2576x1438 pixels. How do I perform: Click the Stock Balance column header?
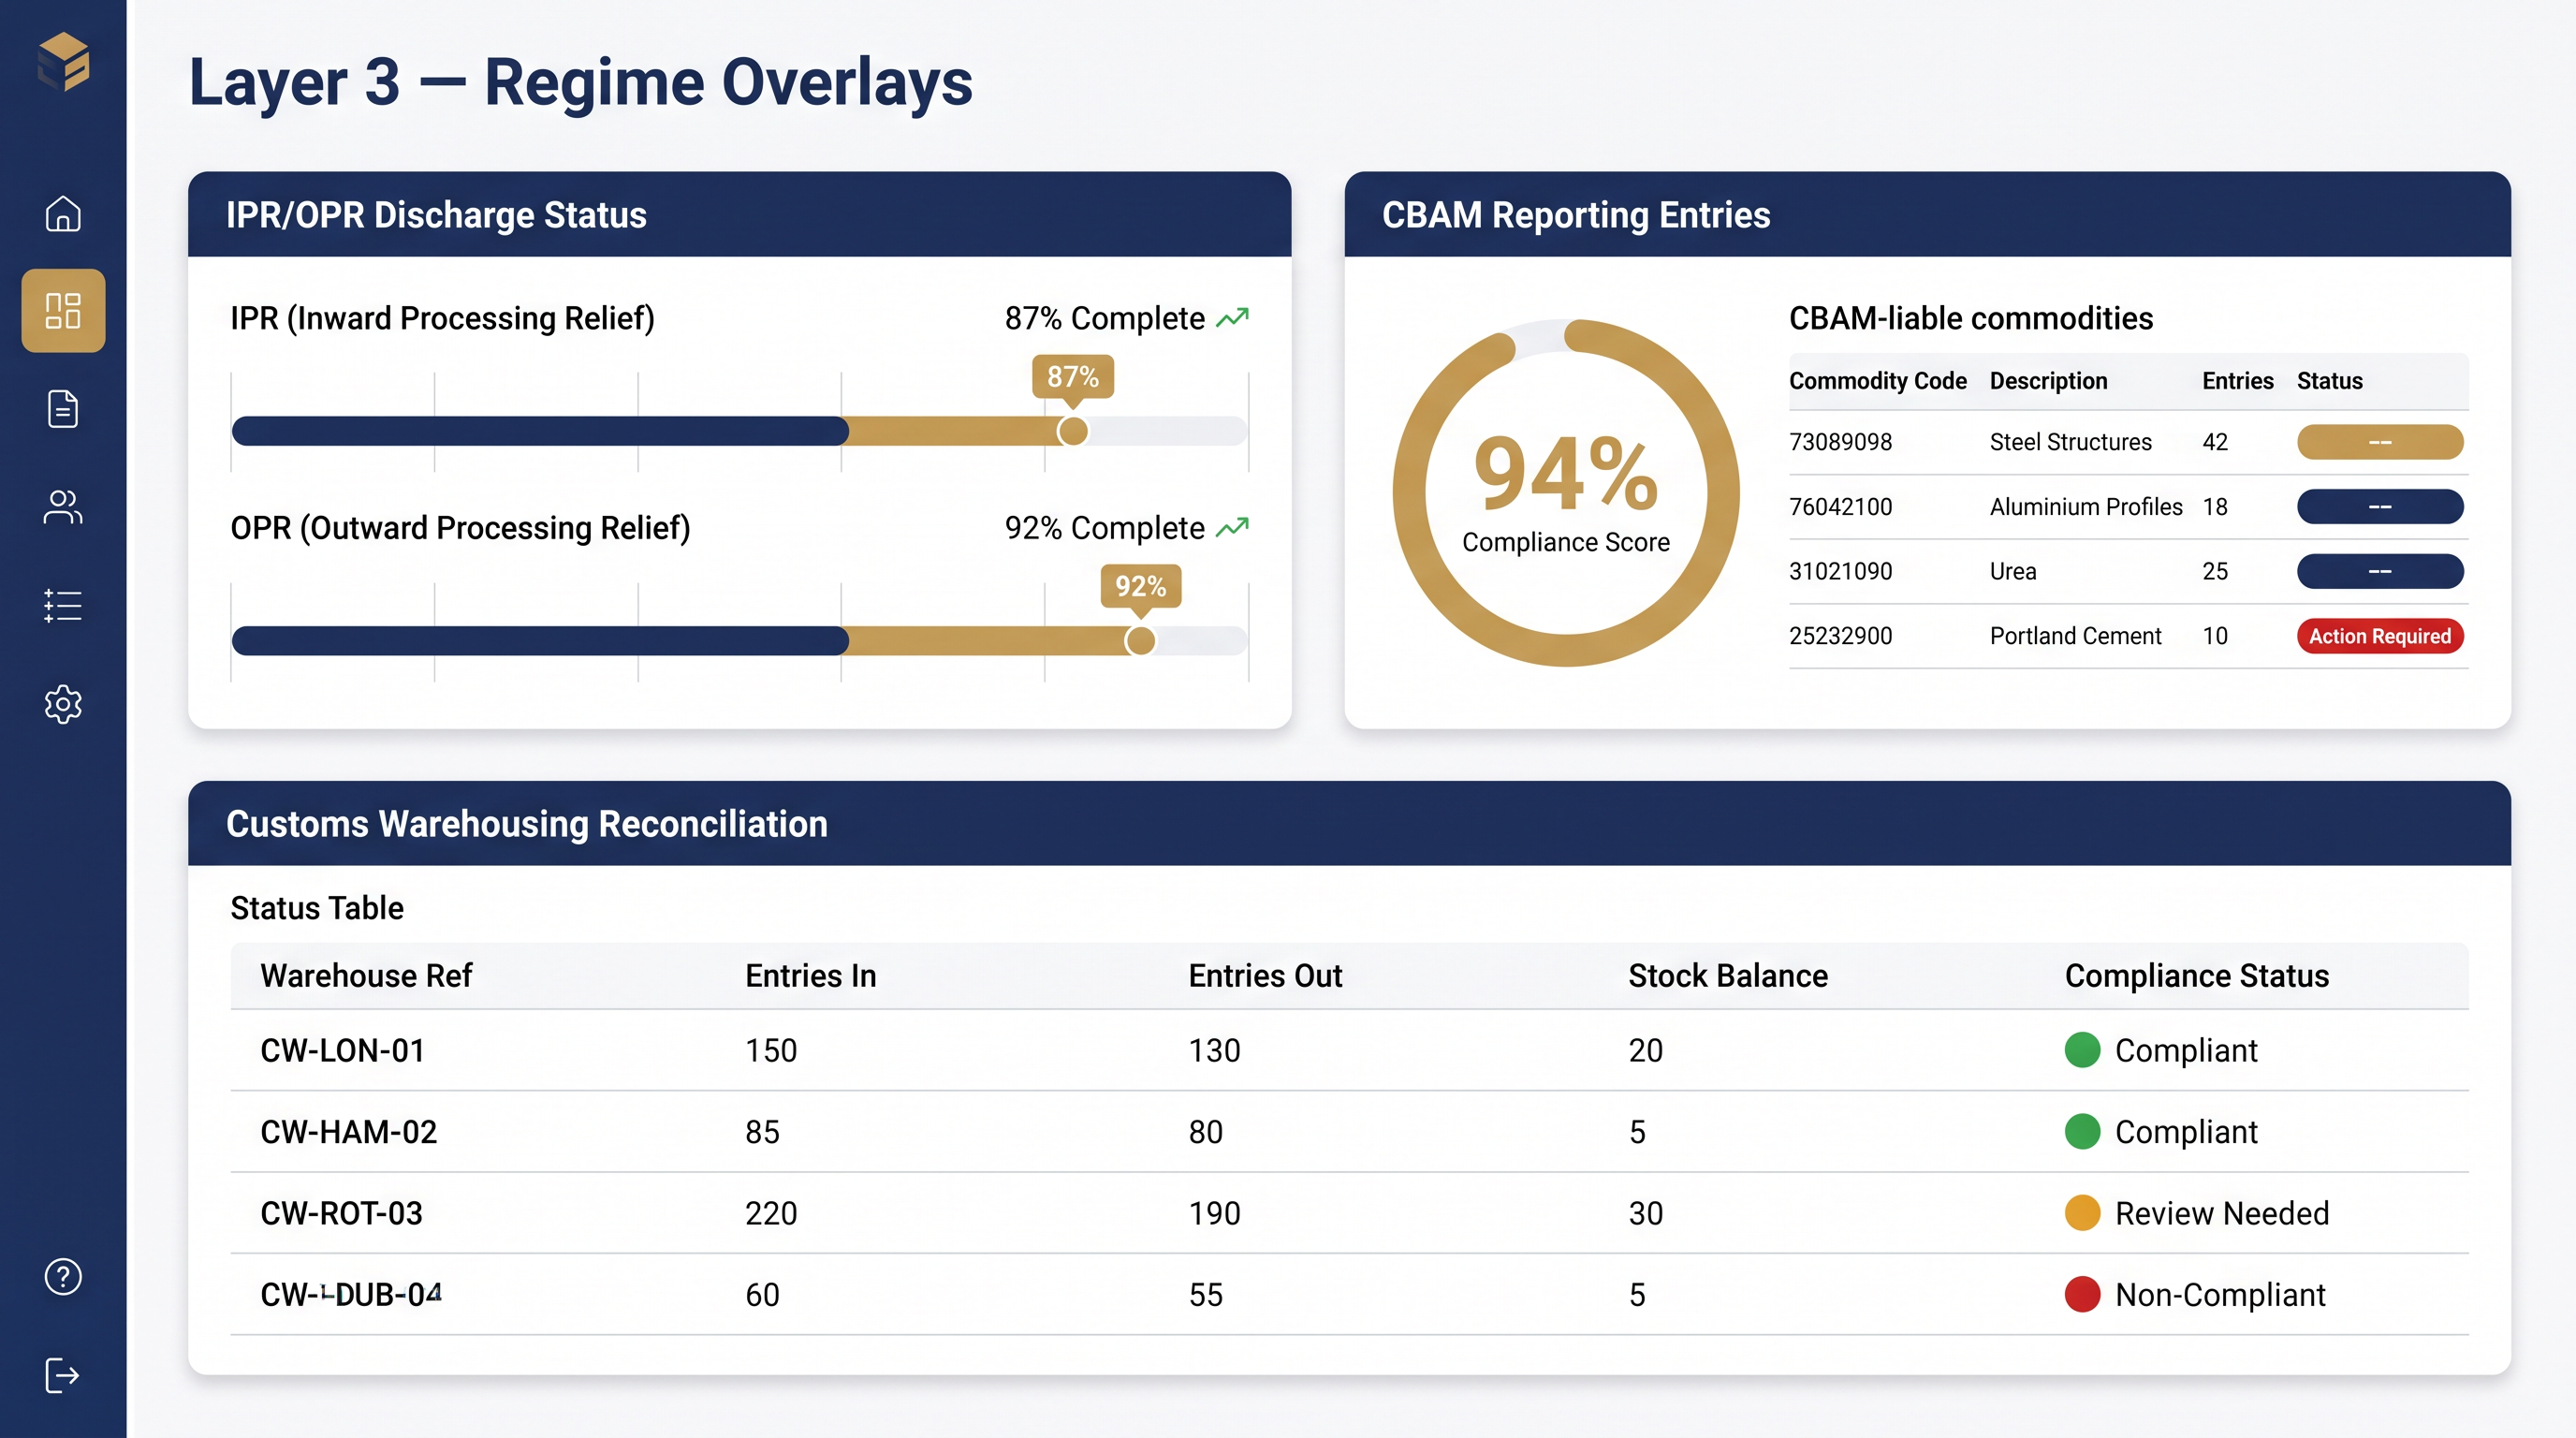(x=1728, y=975)
